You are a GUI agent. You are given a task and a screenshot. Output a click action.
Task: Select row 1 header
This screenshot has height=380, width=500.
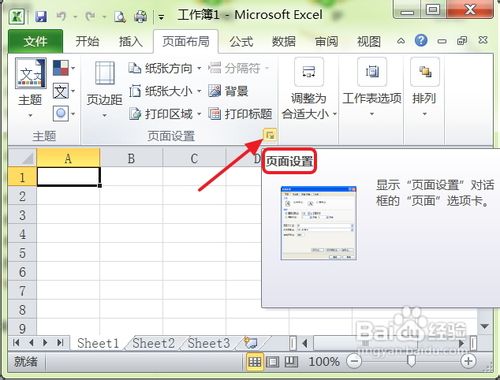(x=22, y=177)
